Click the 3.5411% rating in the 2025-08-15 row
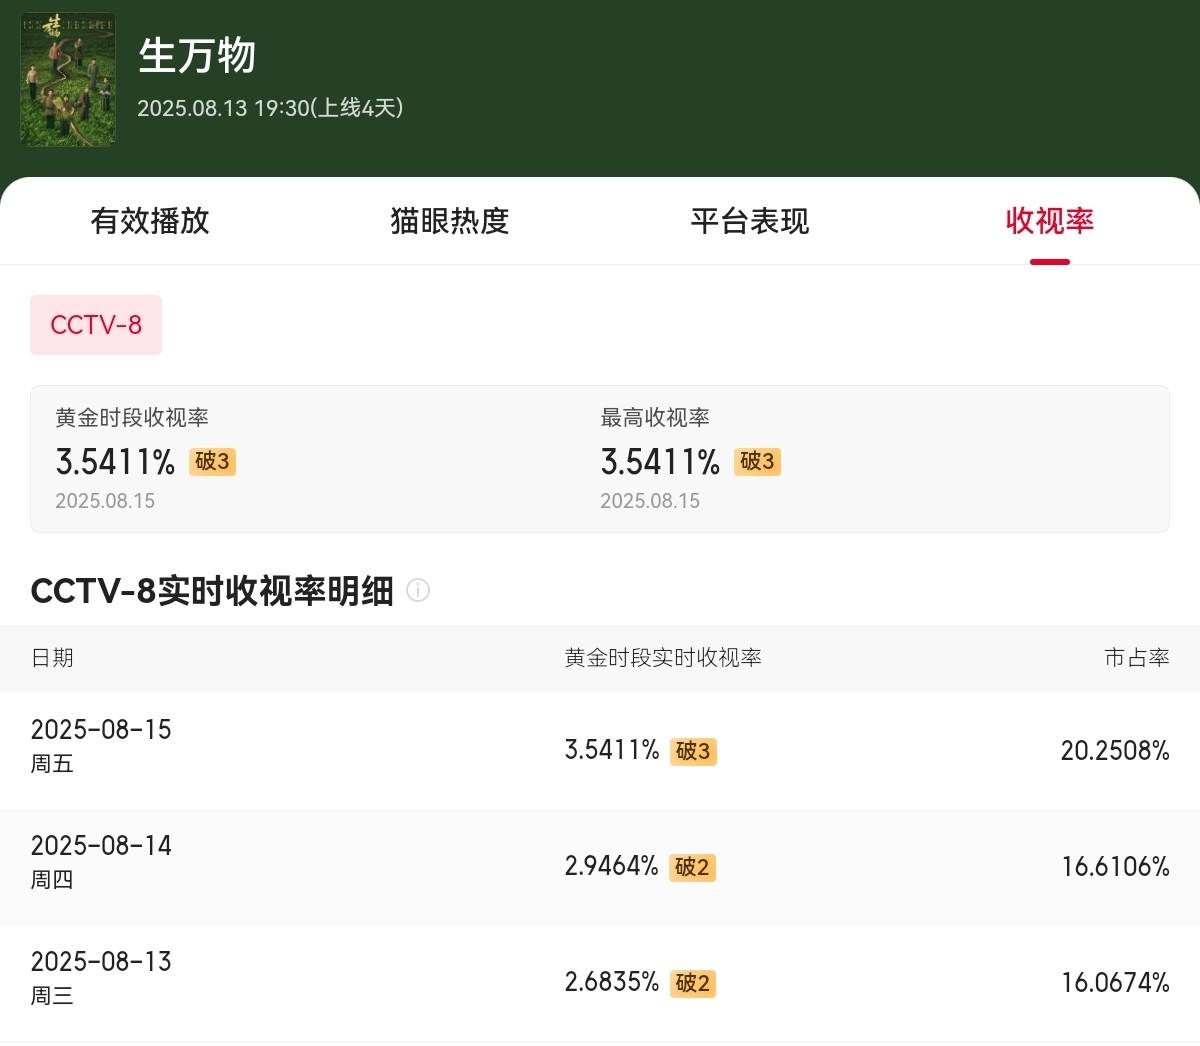 612,751
